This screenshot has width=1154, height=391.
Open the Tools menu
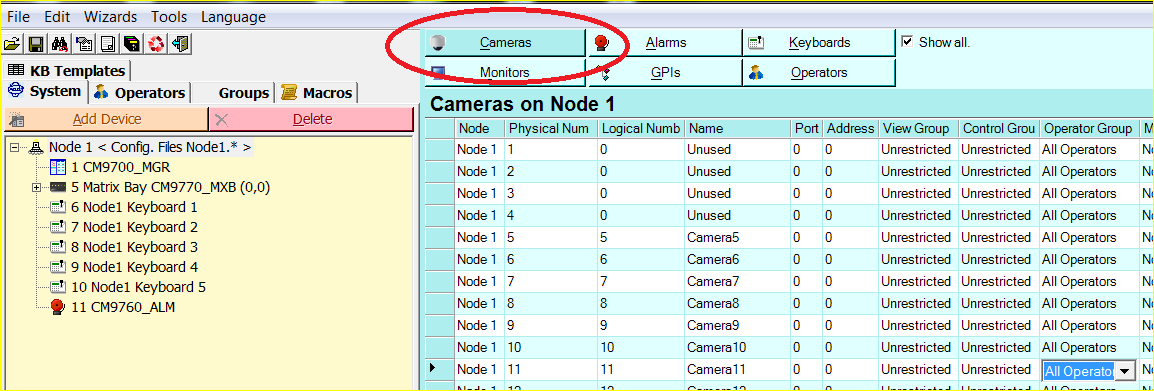[x=169, y=16]
